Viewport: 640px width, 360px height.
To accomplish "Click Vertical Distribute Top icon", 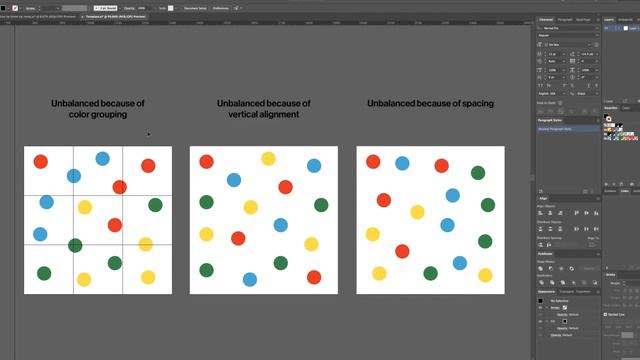I will [x=540, y=229].
